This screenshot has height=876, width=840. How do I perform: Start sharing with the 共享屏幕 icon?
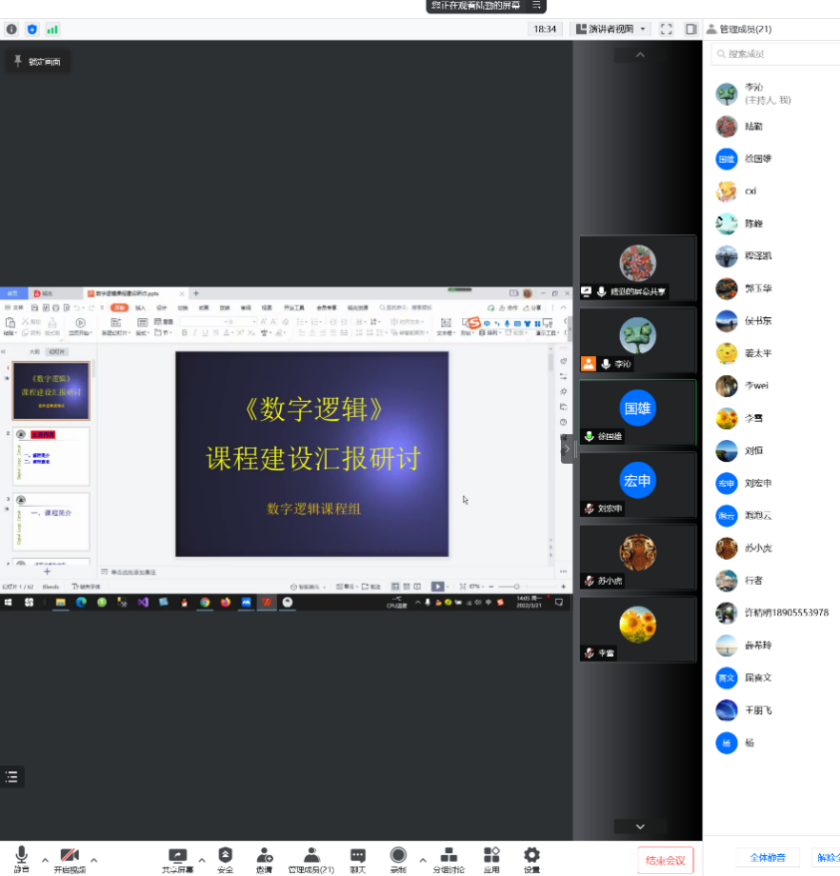click(x=178, y=857)
